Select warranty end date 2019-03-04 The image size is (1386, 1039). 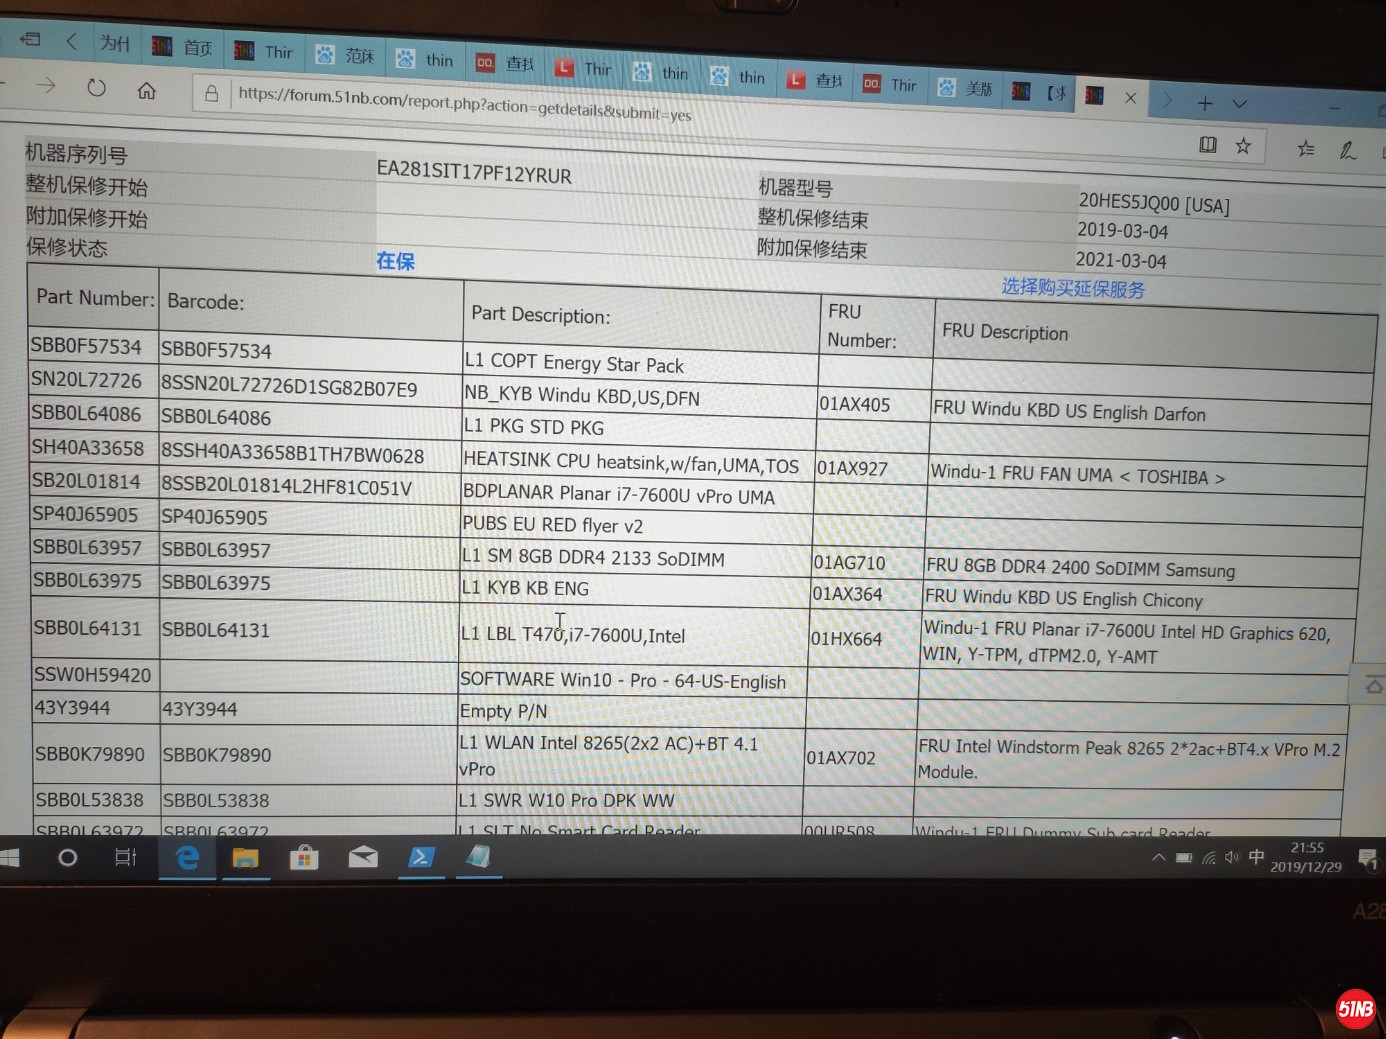click(x=1122, y=231)
